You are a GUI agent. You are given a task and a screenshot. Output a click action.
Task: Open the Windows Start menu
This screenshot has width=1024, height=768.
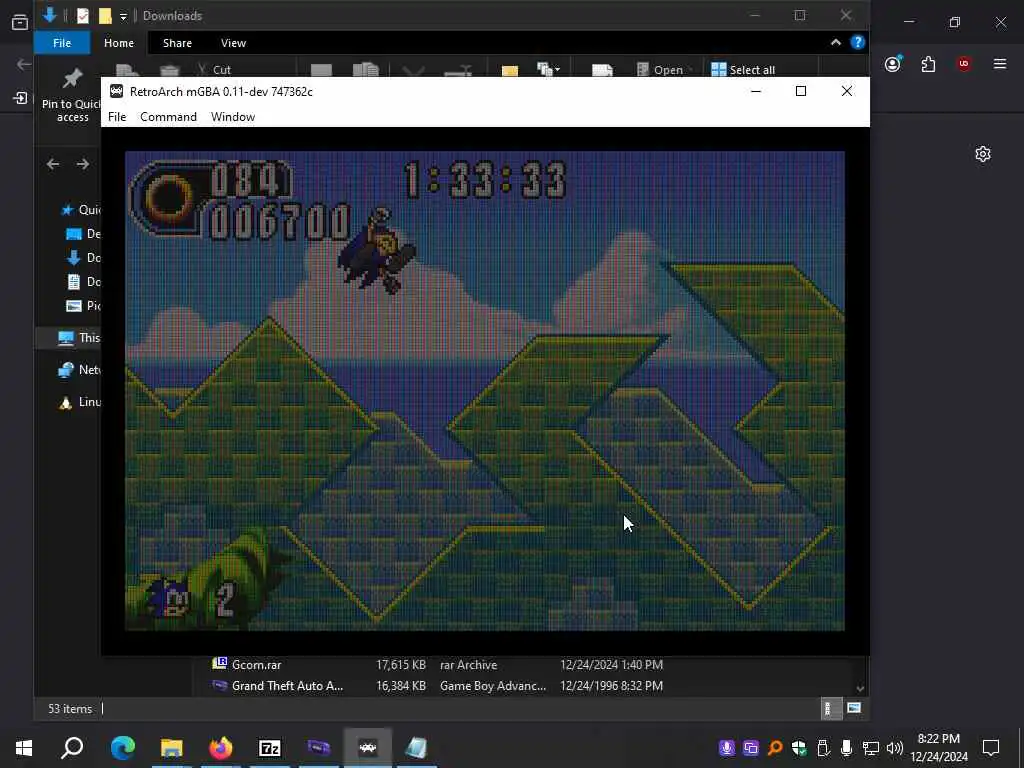[24, 748]
